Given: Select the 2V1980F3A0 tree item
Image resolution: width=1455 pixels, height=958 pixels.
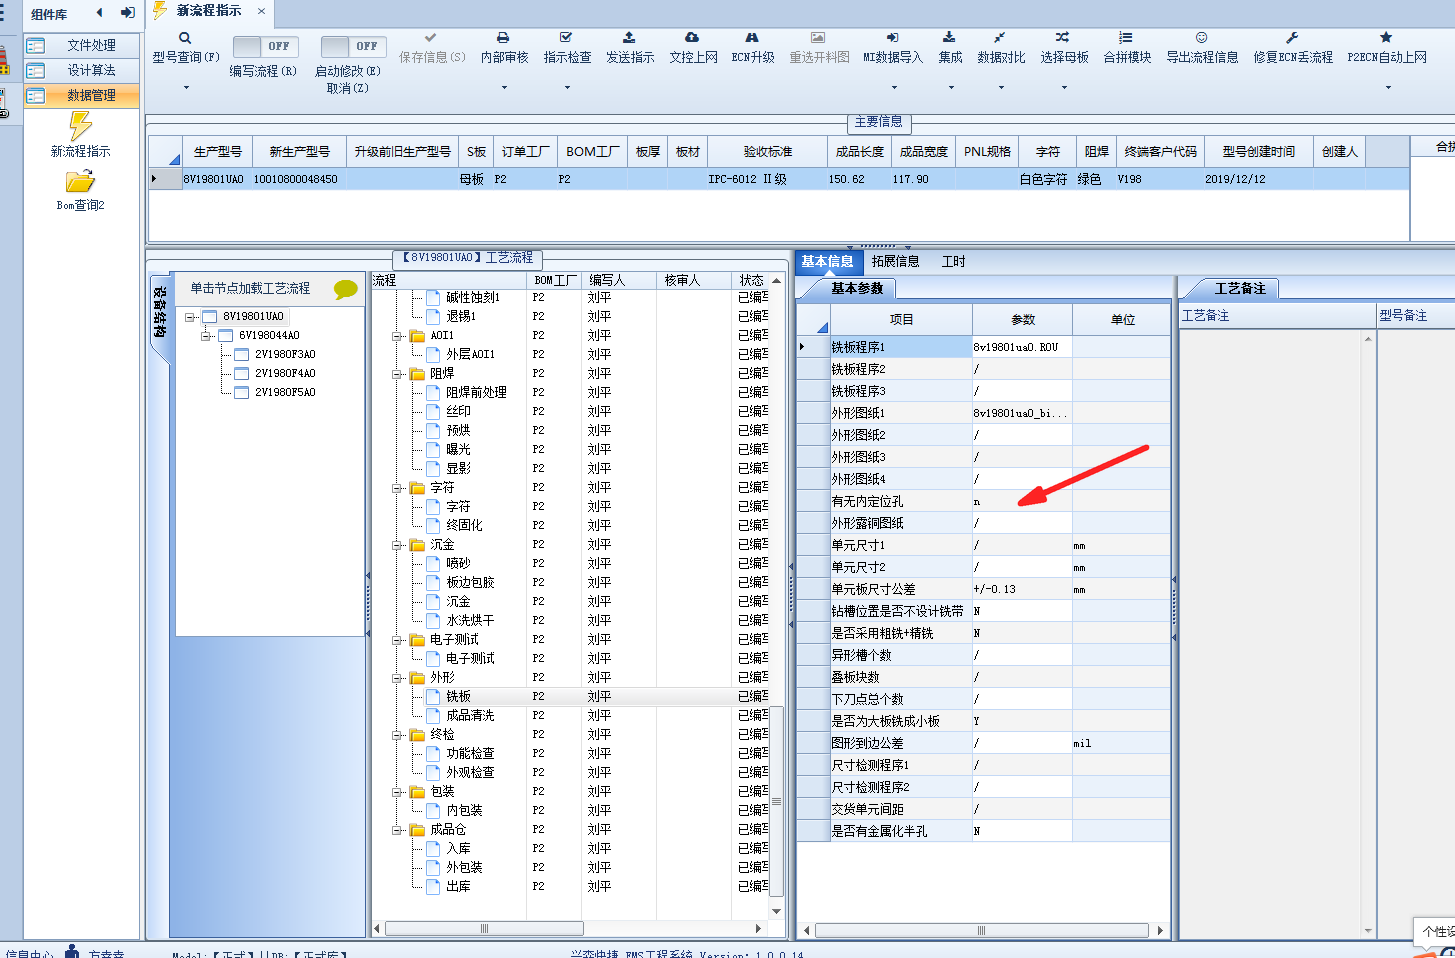Looking at the screenshot, I should [285, 355].
